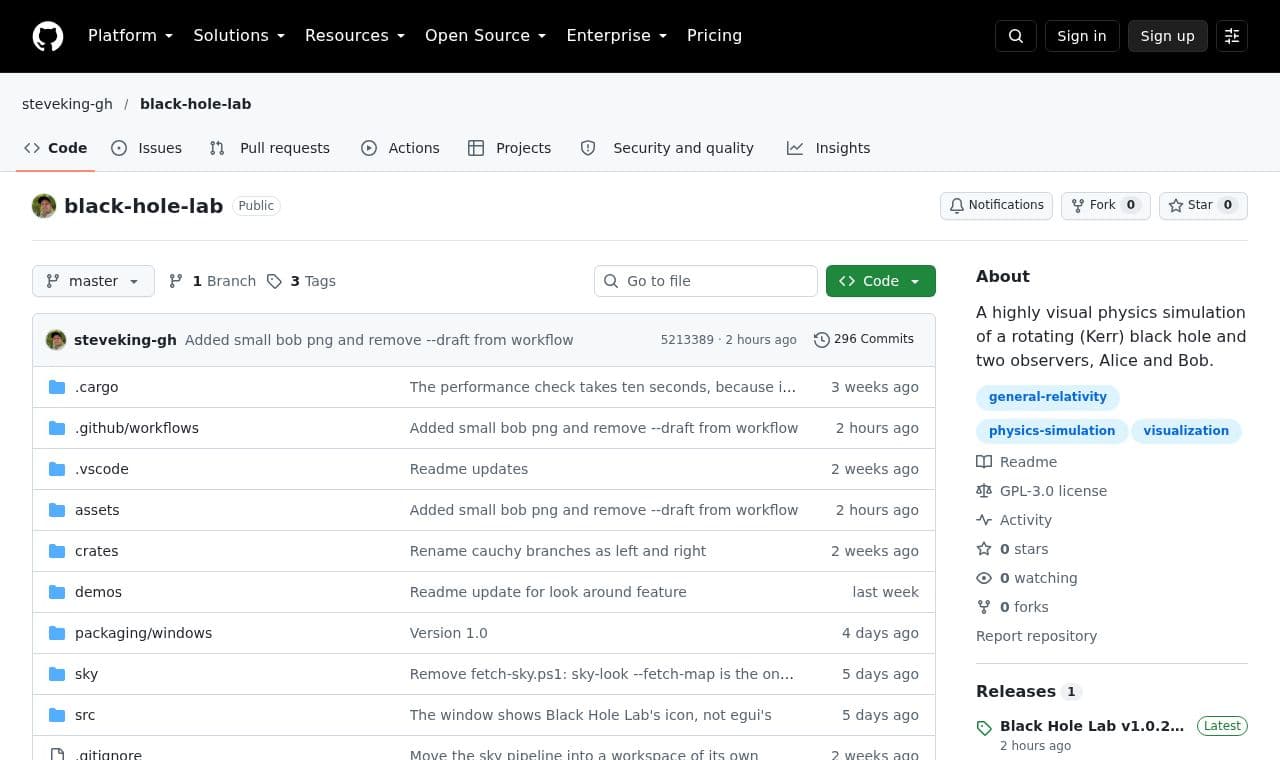The height and width of the screenshot is (760, 1280).
Task: Click the Go to file search field
Action: [x=706, y=281]
